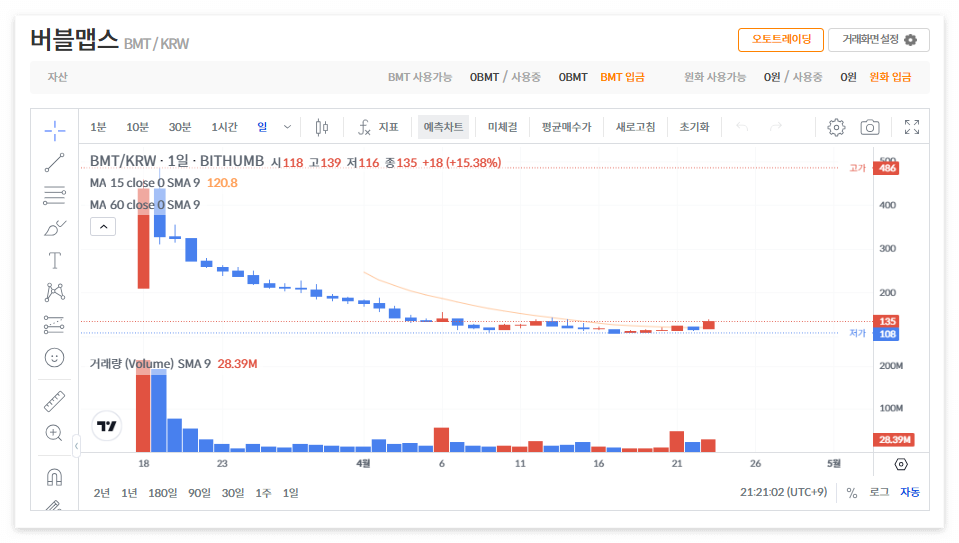Open chart settings gear
The height and width of the screenshot is (543, 959).
(x=836, y=127)
